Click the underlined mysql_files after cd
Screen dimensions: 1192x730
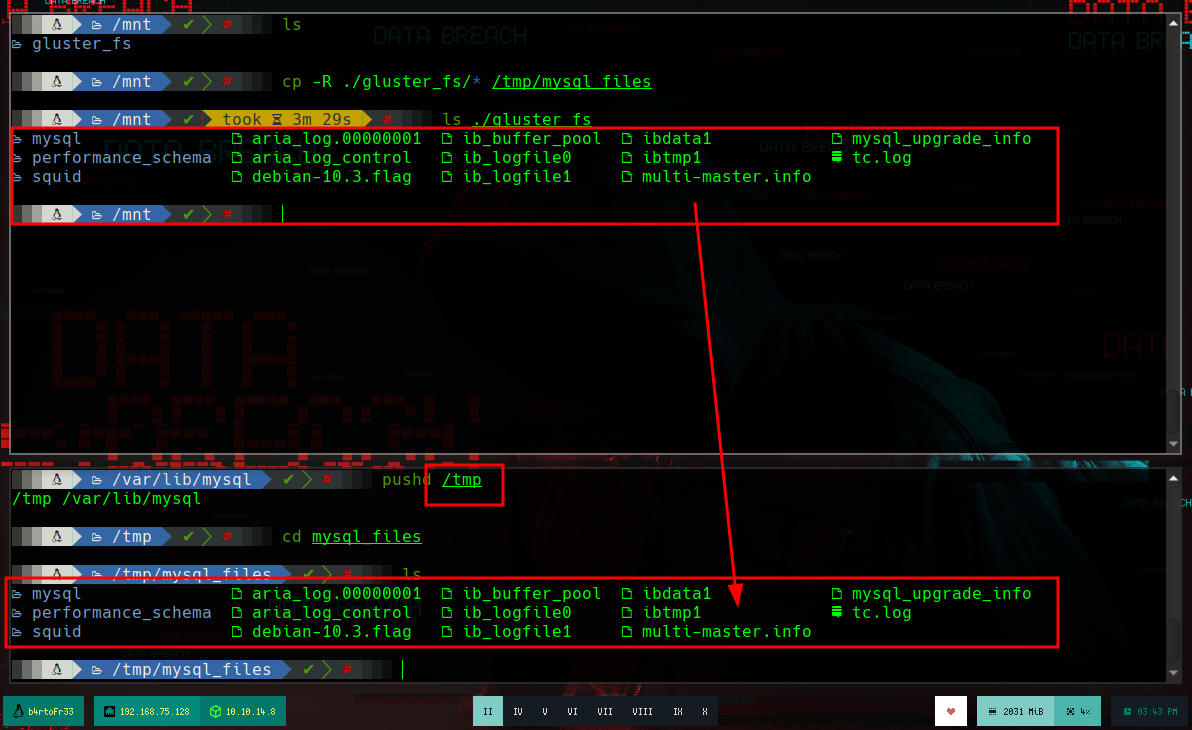click(366, 537)
